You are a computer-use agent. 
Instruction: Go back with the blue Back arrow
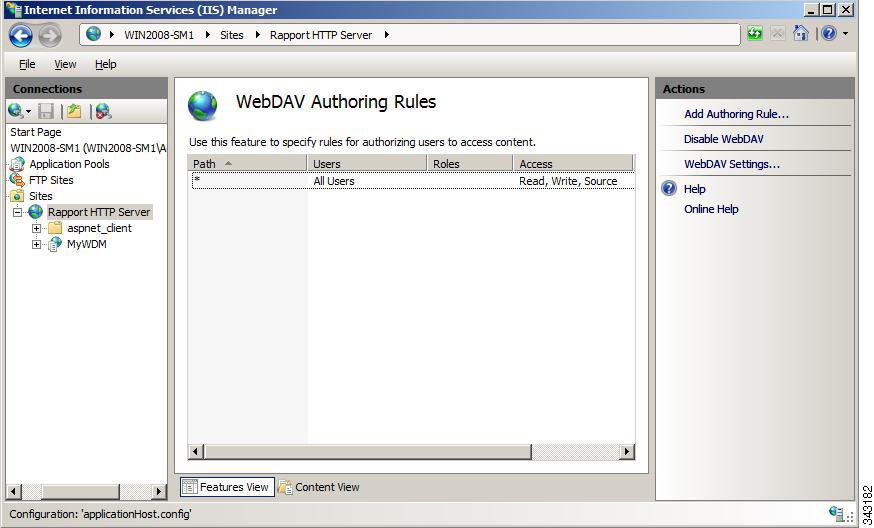tap(21, 36)
